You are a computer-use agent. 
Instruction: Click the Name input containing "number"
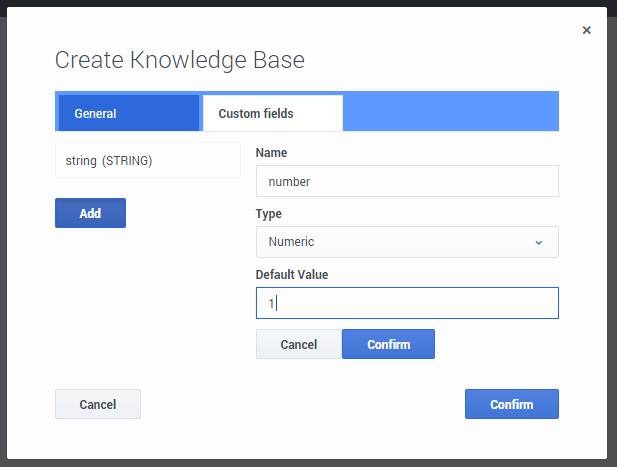point(406,181)
